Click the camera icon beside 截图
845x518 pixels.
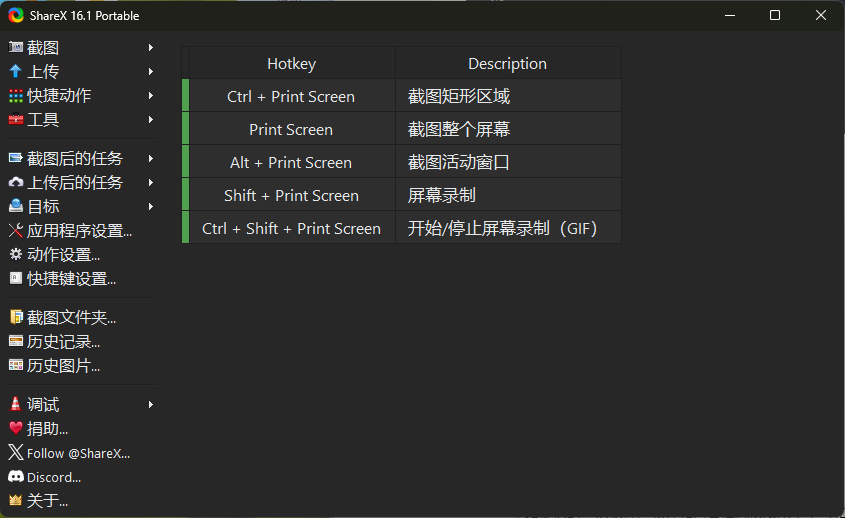pos(15,48)
